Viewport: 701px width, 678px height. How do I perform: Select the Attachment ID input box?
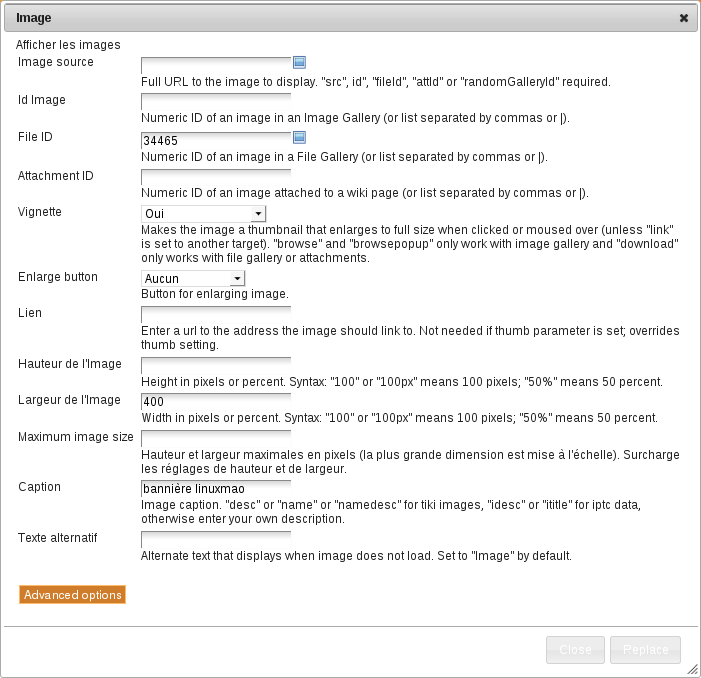coord(215,177)
